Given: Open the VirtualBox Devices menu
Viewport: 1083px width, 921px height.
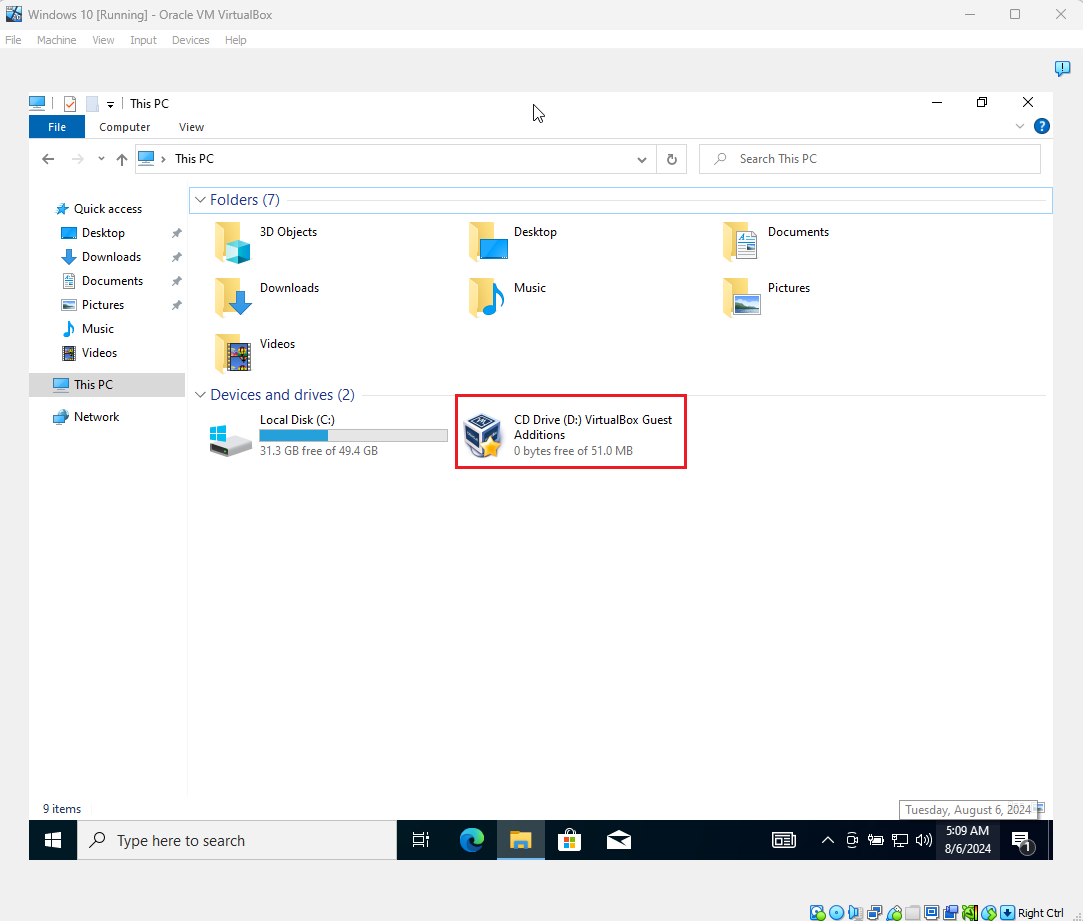Looking at the screenshot, I should click(191, 40).
